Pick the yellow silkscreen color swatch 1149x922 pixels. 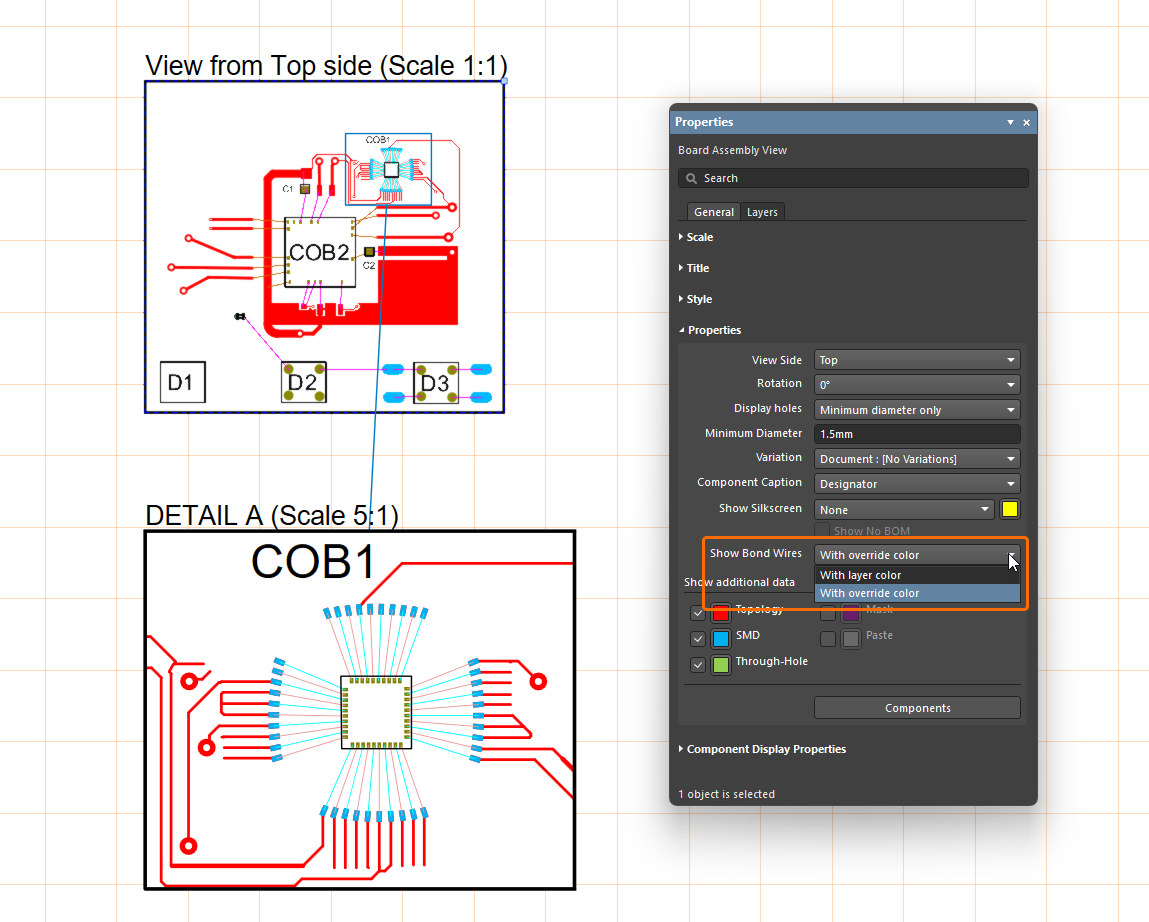coord(1010,509)
